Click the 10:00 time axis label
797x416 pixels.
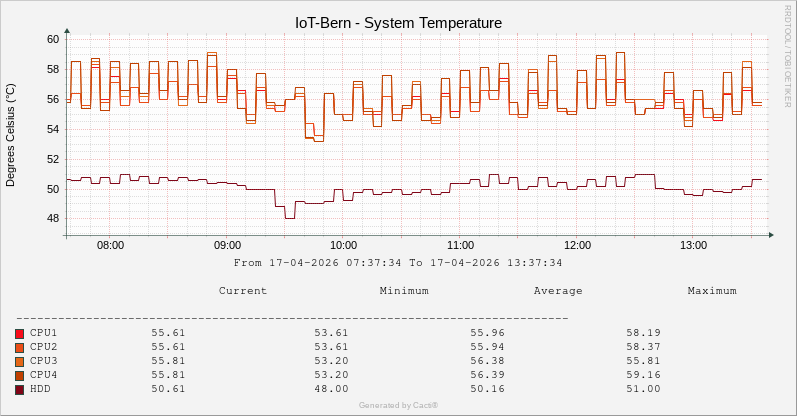(x=344, y=245)
